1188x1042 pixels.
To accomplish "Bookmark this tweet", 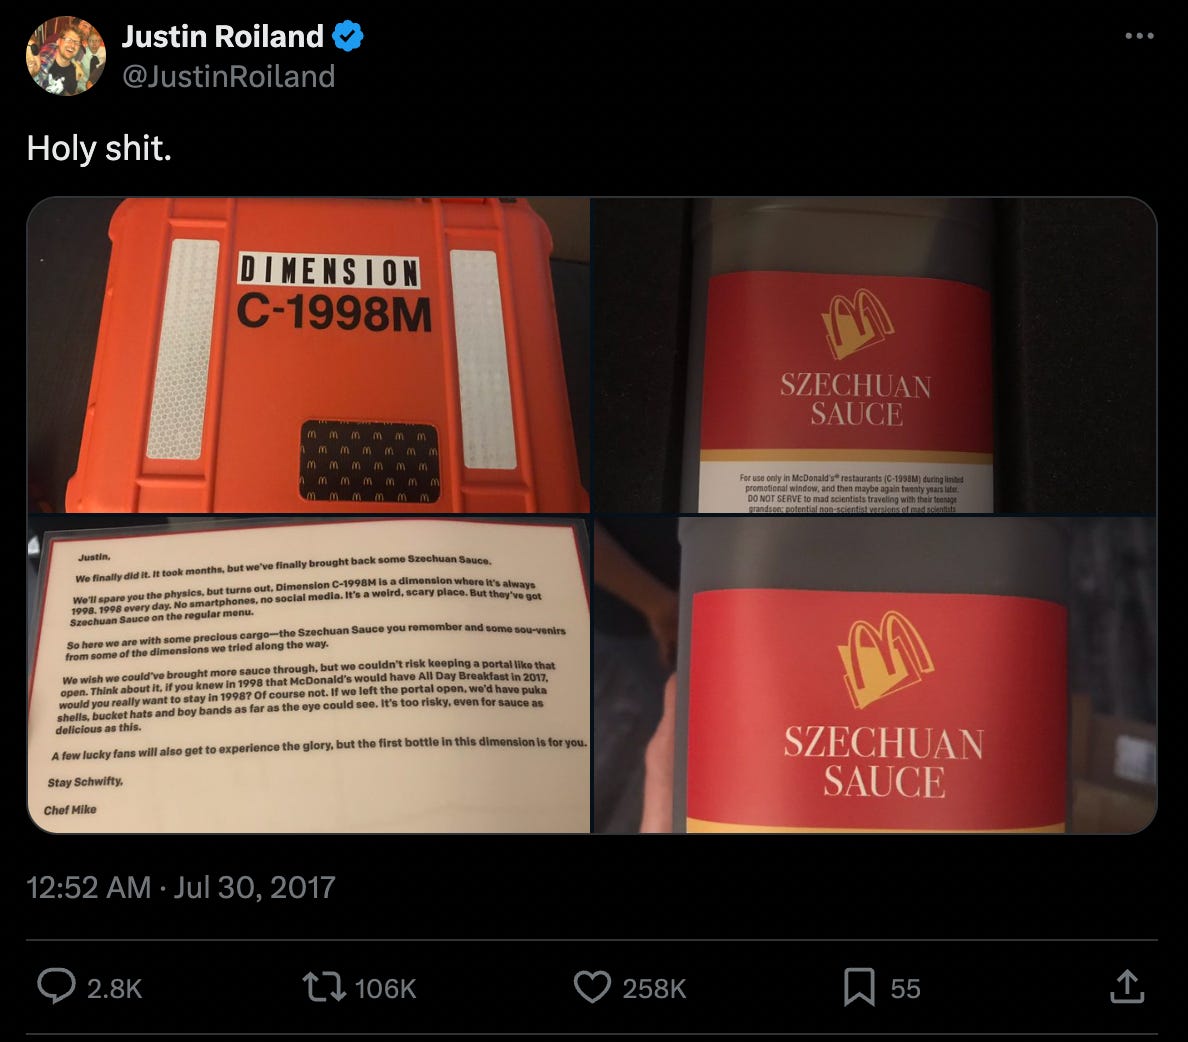I will coord(859,987).
